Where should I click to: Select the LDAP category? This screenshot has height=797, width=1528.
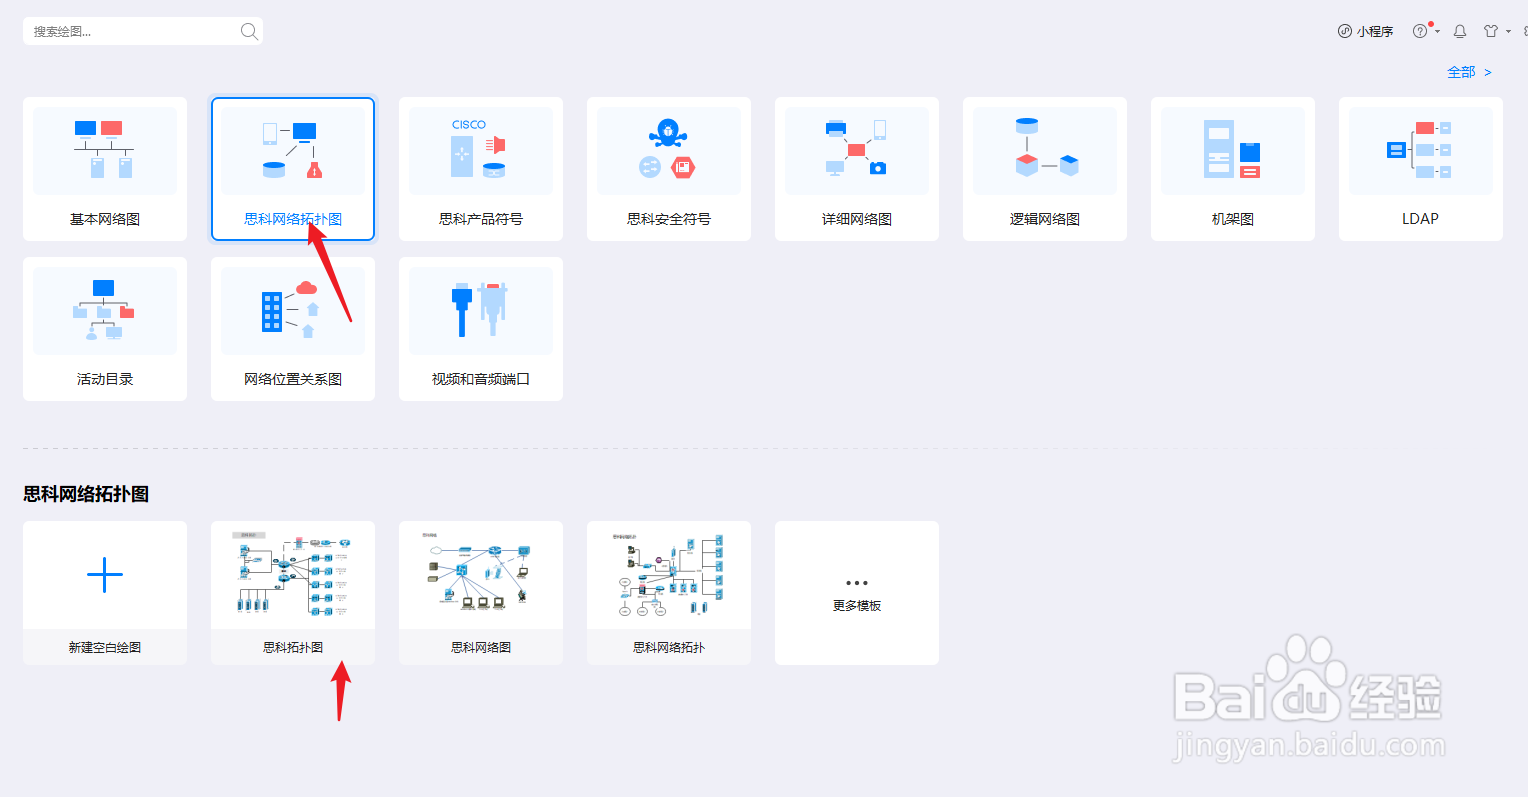(1420, 168)
